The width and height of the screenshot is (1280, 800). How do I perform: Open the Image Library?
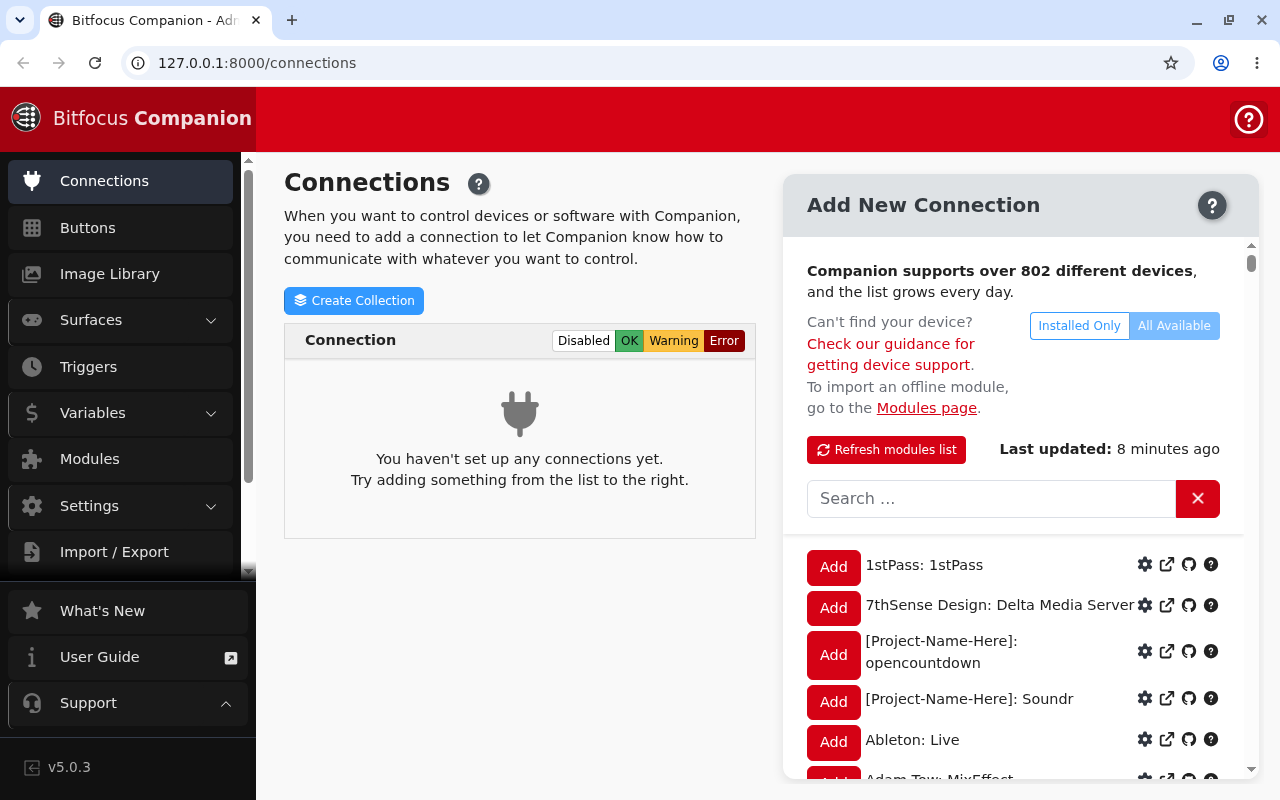coord(120,274)
